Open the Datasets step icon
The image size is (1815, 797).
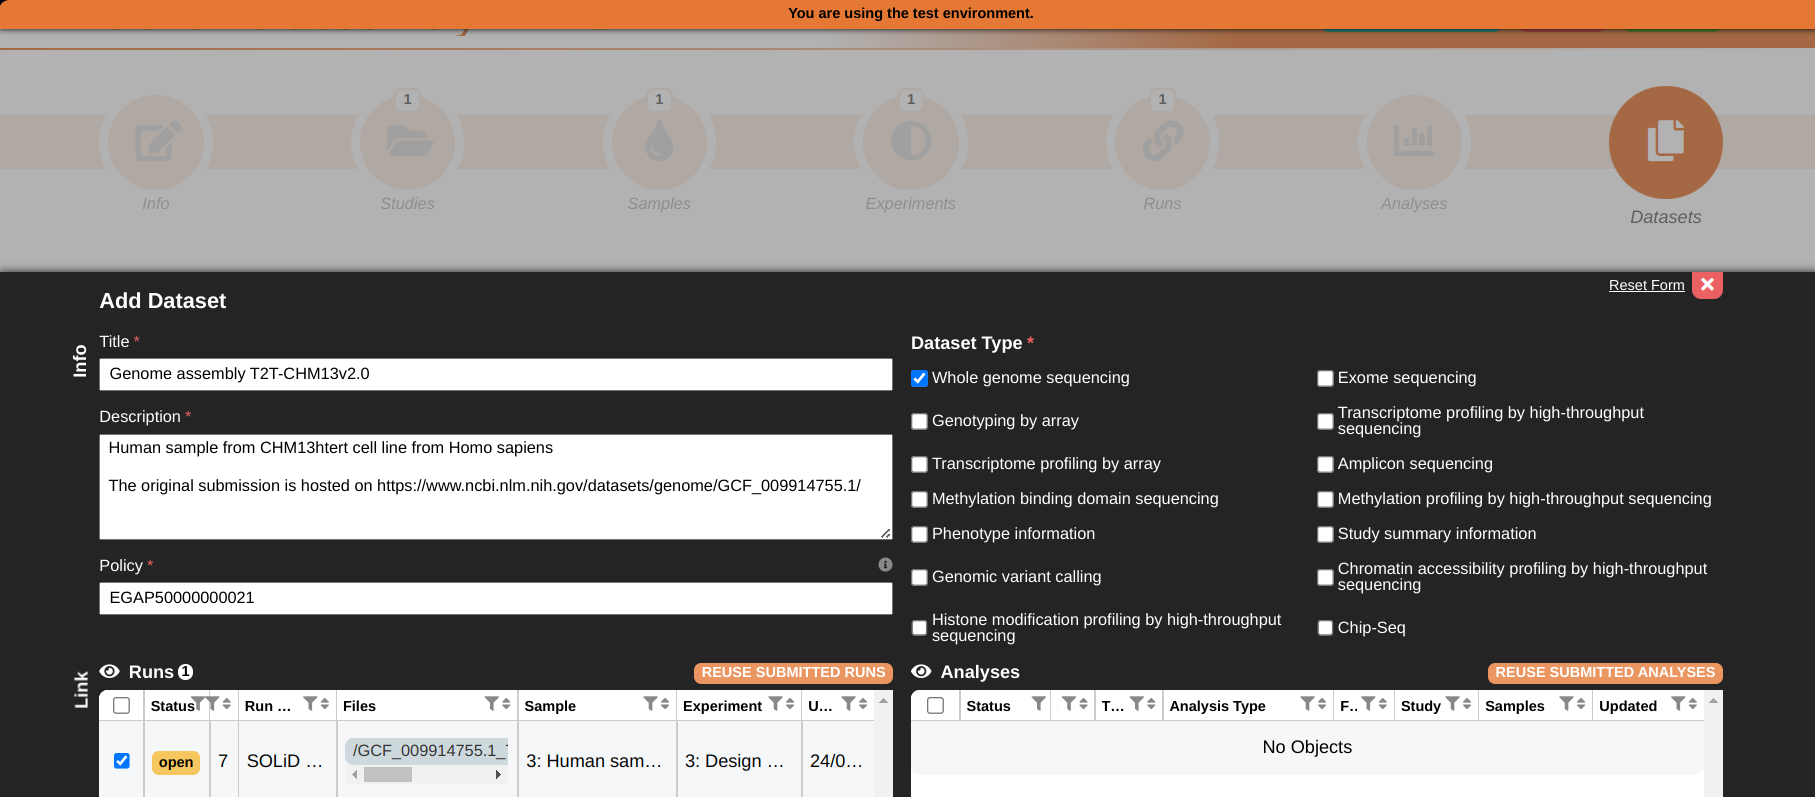(x=1665, y=142)
